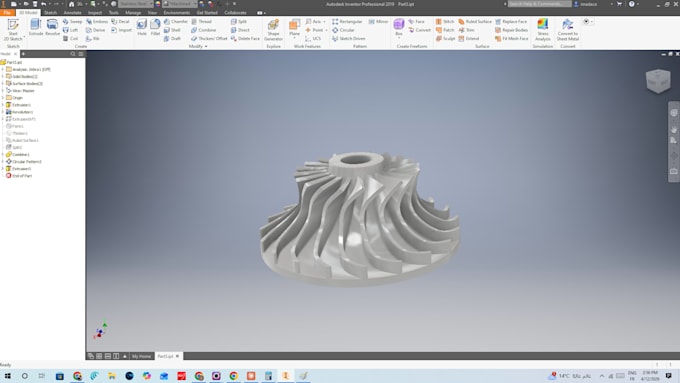Open the Modify panel dropdown
Screen dimensions: 680x383
coord(198,46)
